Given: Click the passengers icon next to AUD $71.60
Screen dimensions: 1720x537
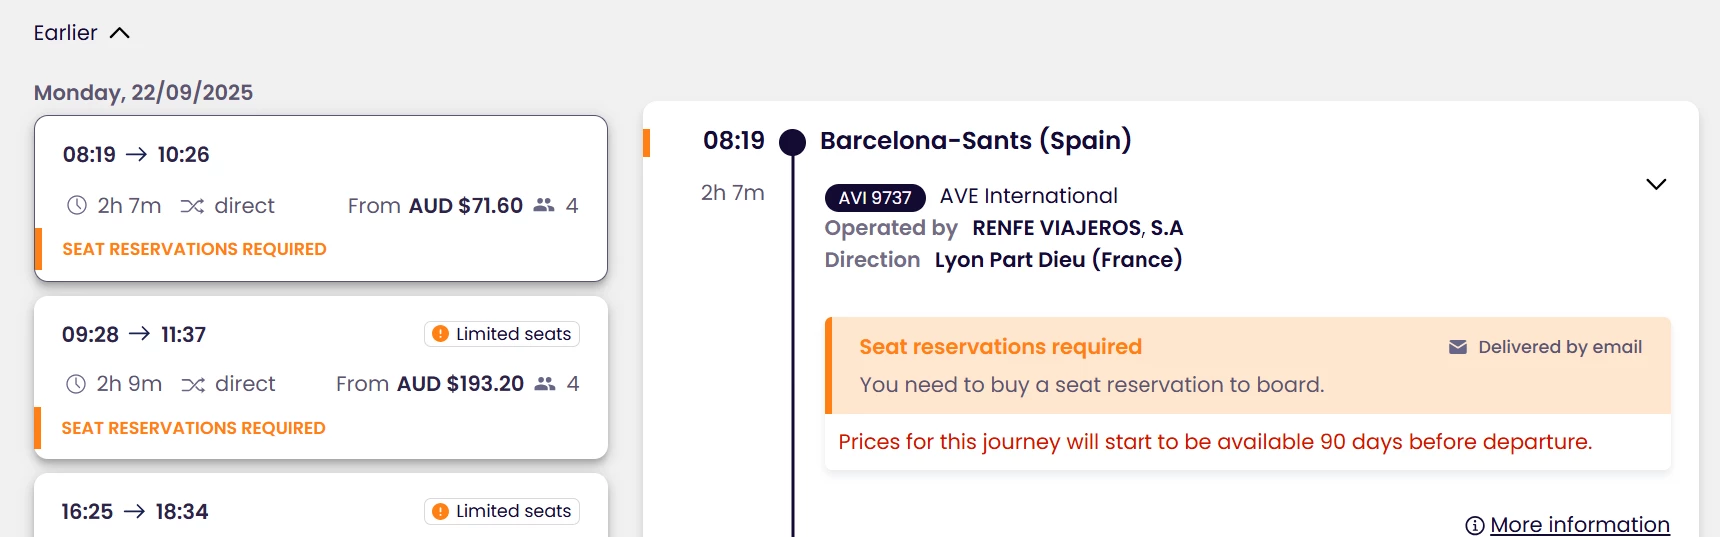Looking at the screenshot, I should 544,205.
